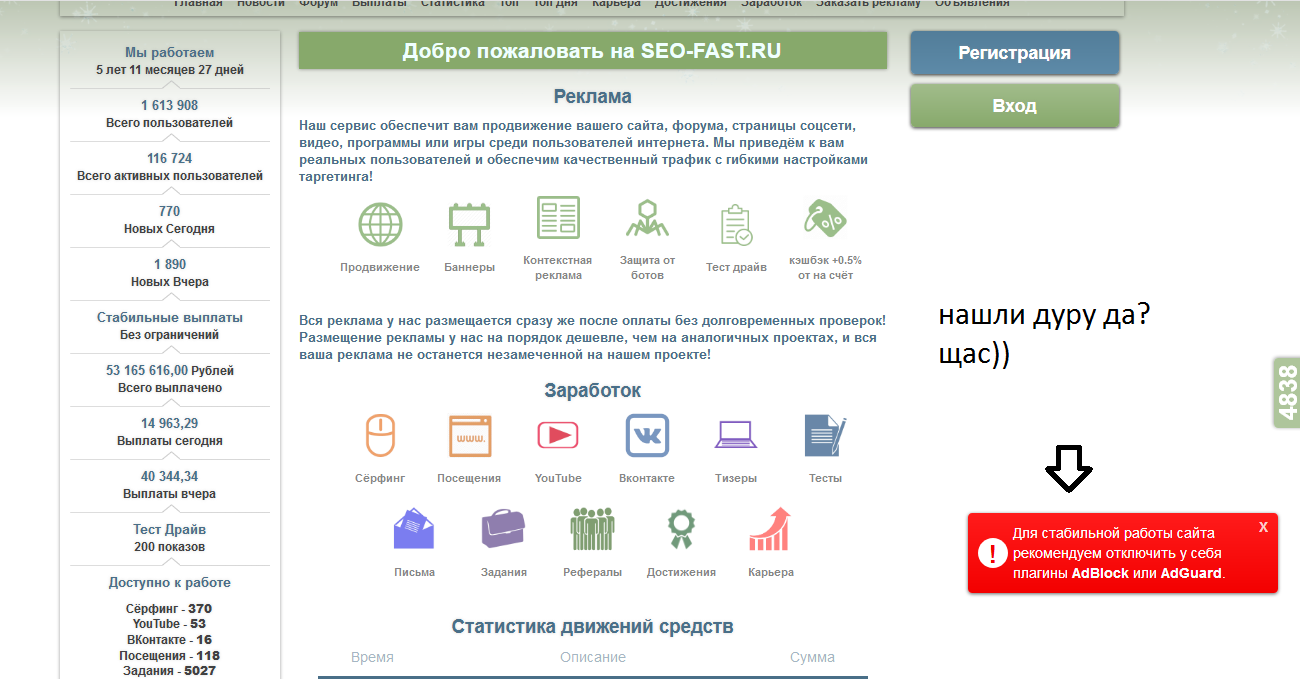Click the Заработок section heading
The height and width of the screenshot is (679, 1300).
tap(593, 391)
